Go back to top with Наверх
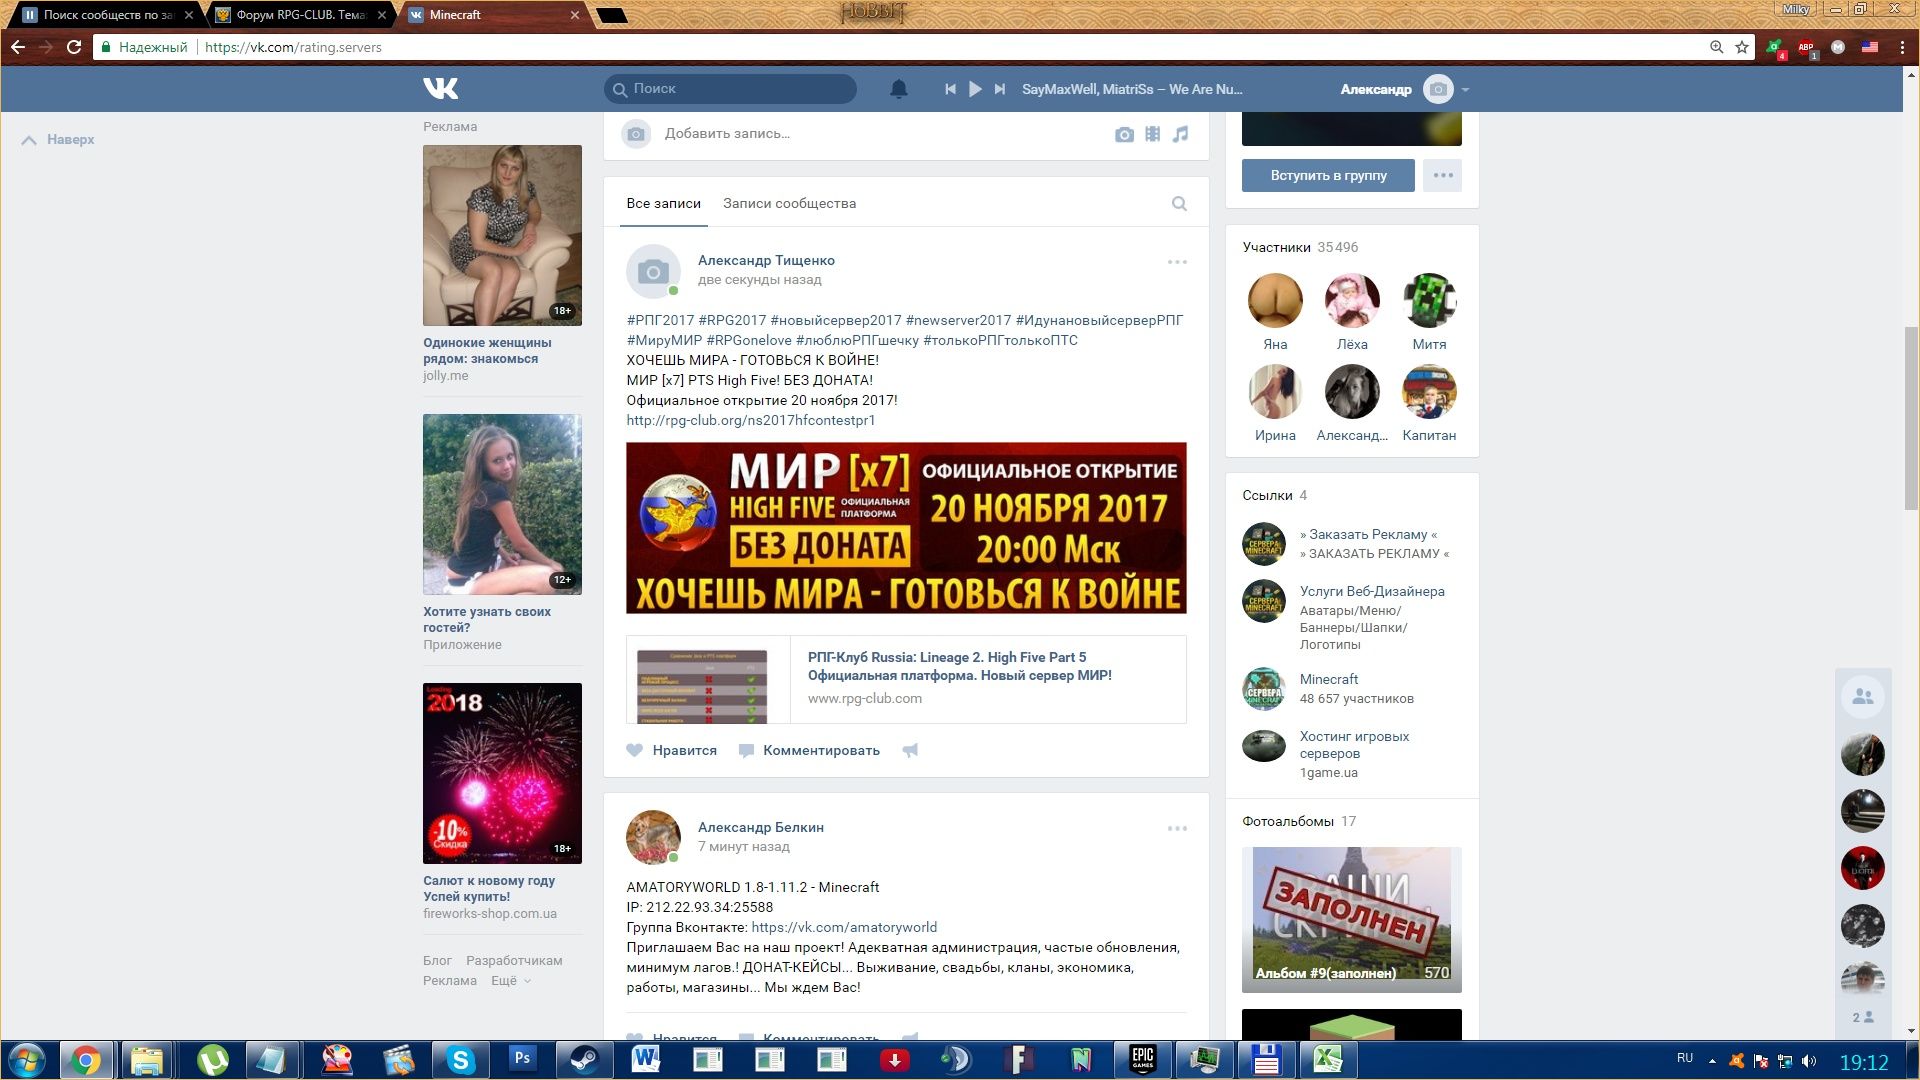 click(58, 140)
